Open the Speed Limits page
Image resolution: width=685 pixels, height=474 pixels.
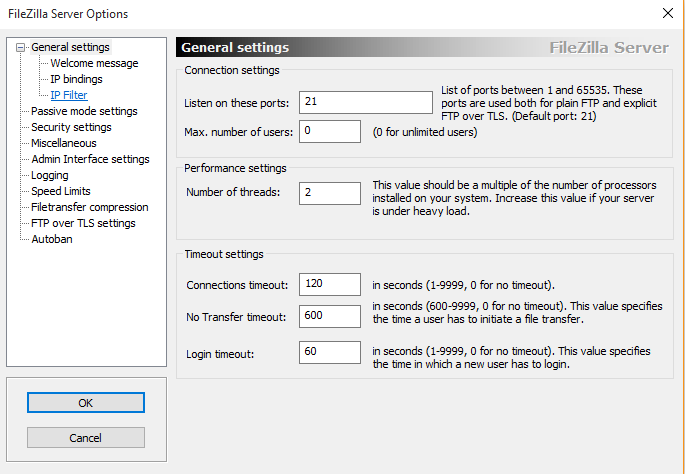coord(61,191)
